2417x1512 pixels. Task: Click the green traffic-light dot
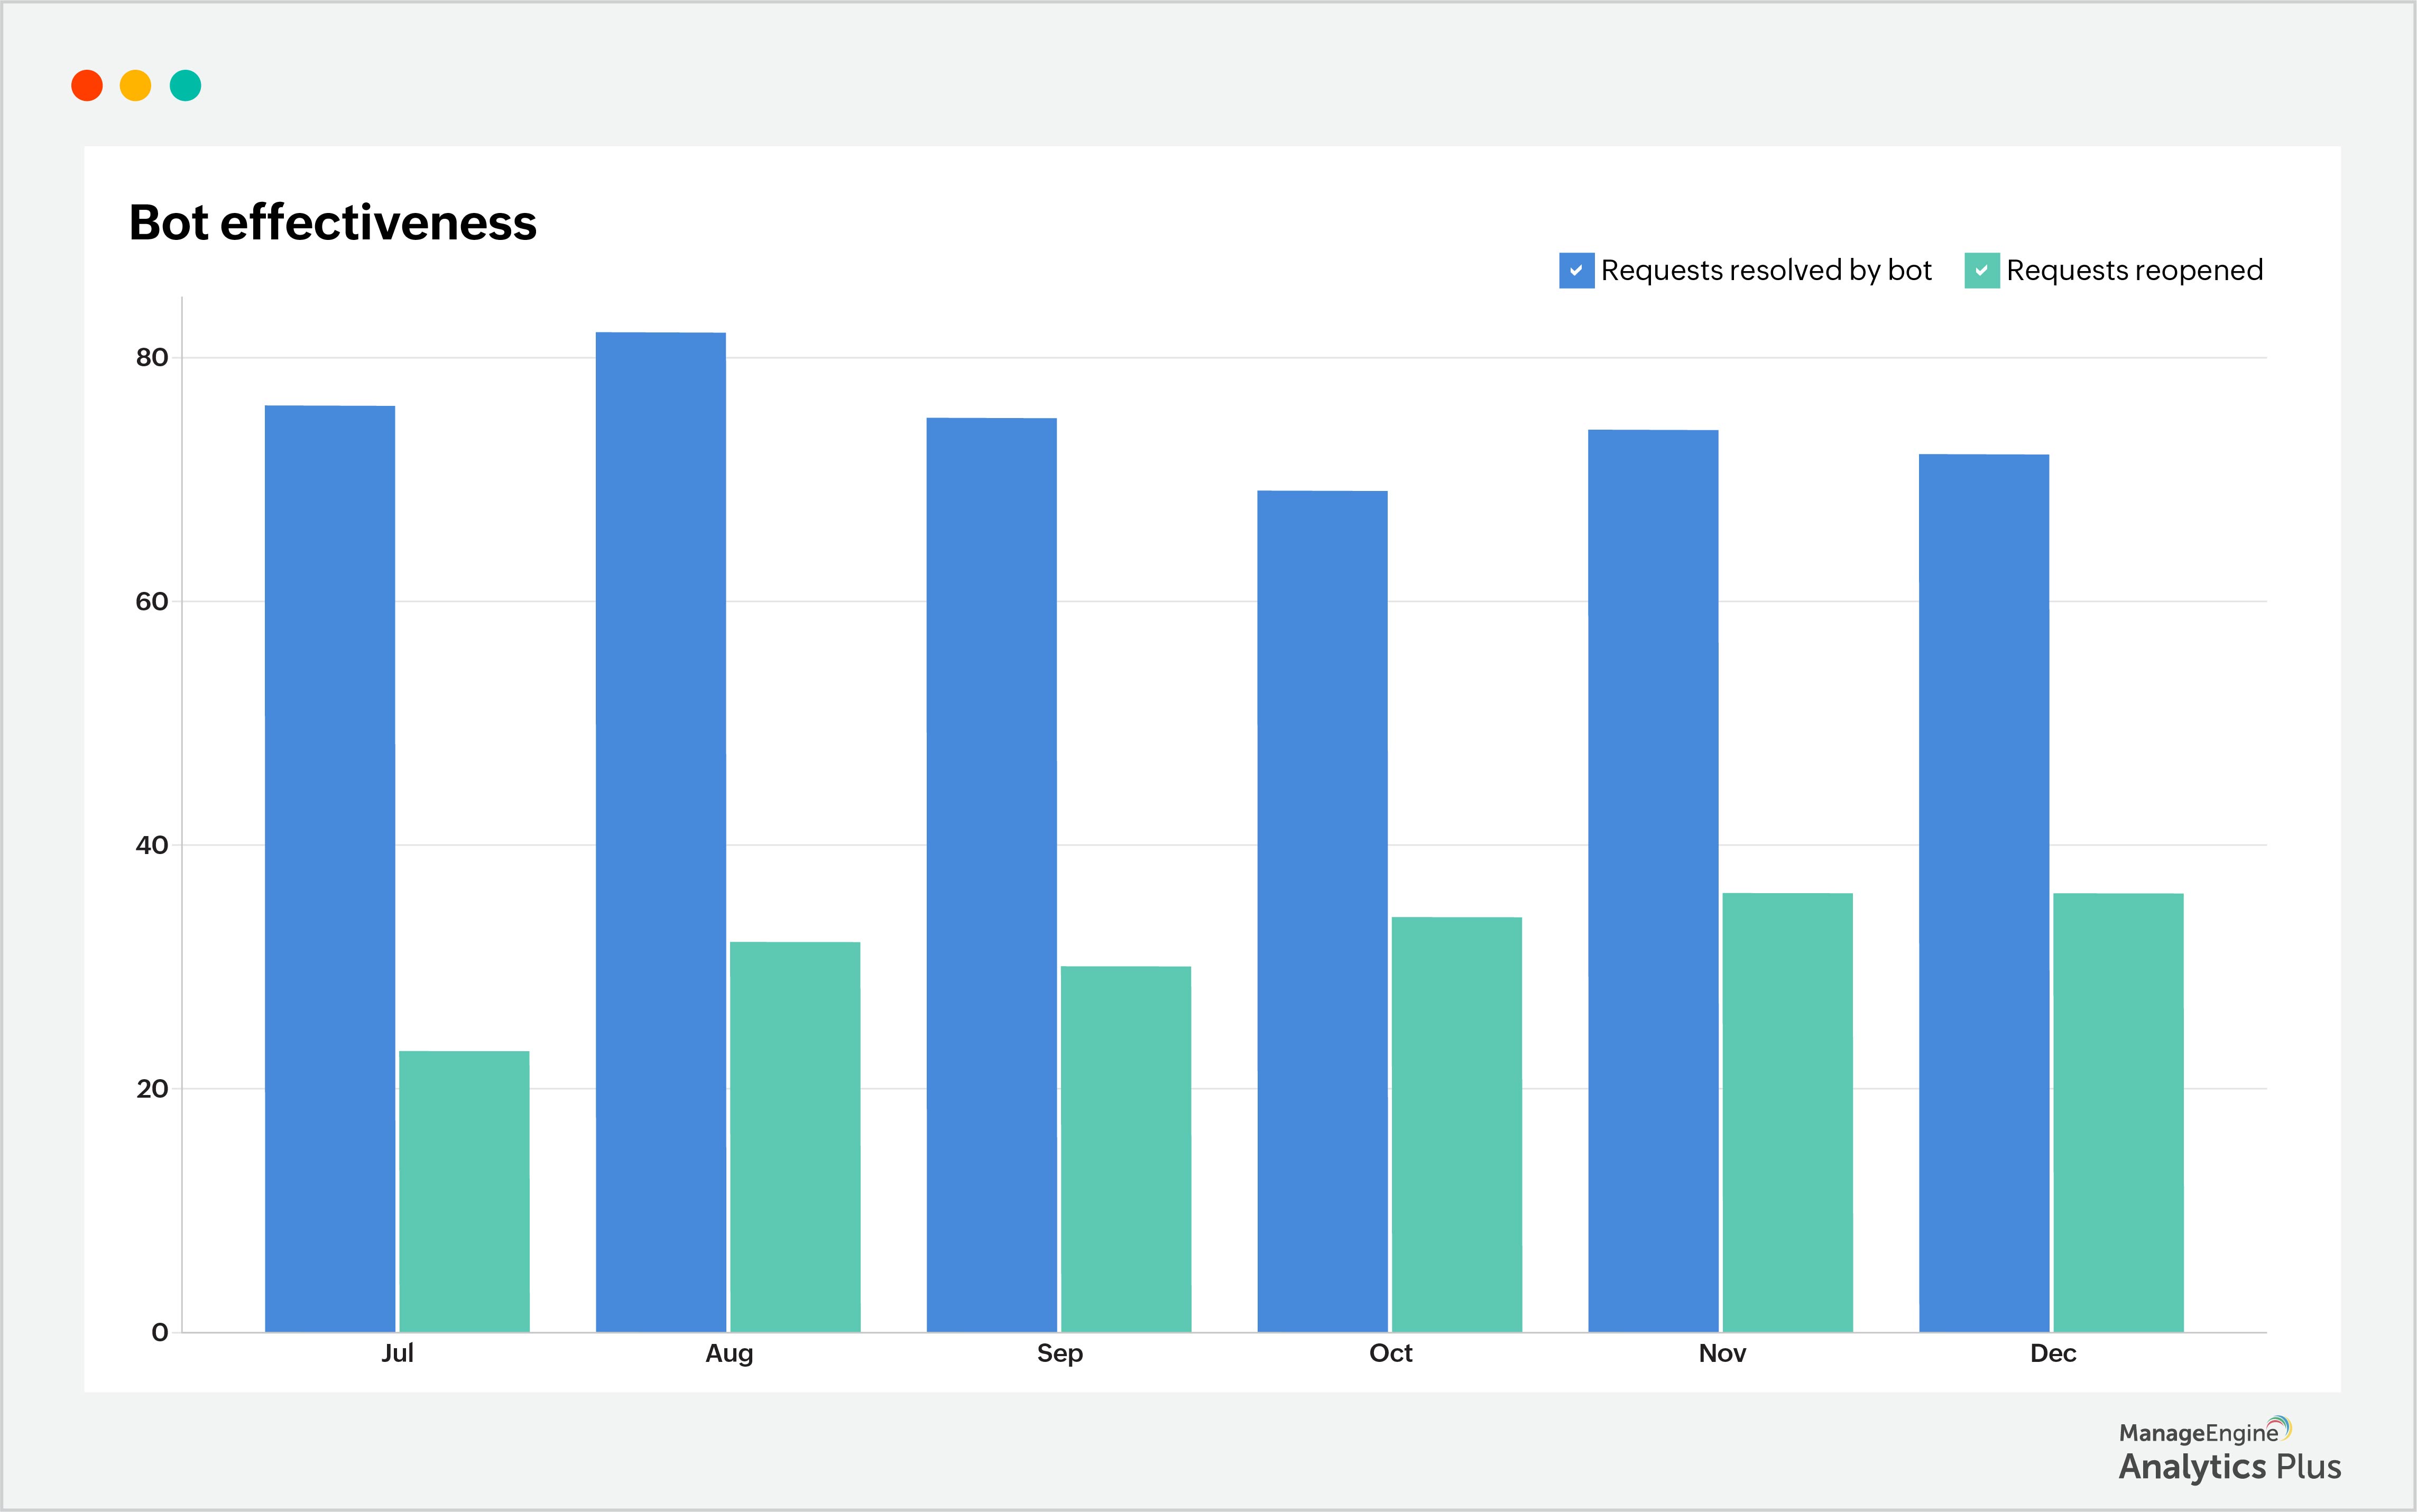[x=186, y=86]
